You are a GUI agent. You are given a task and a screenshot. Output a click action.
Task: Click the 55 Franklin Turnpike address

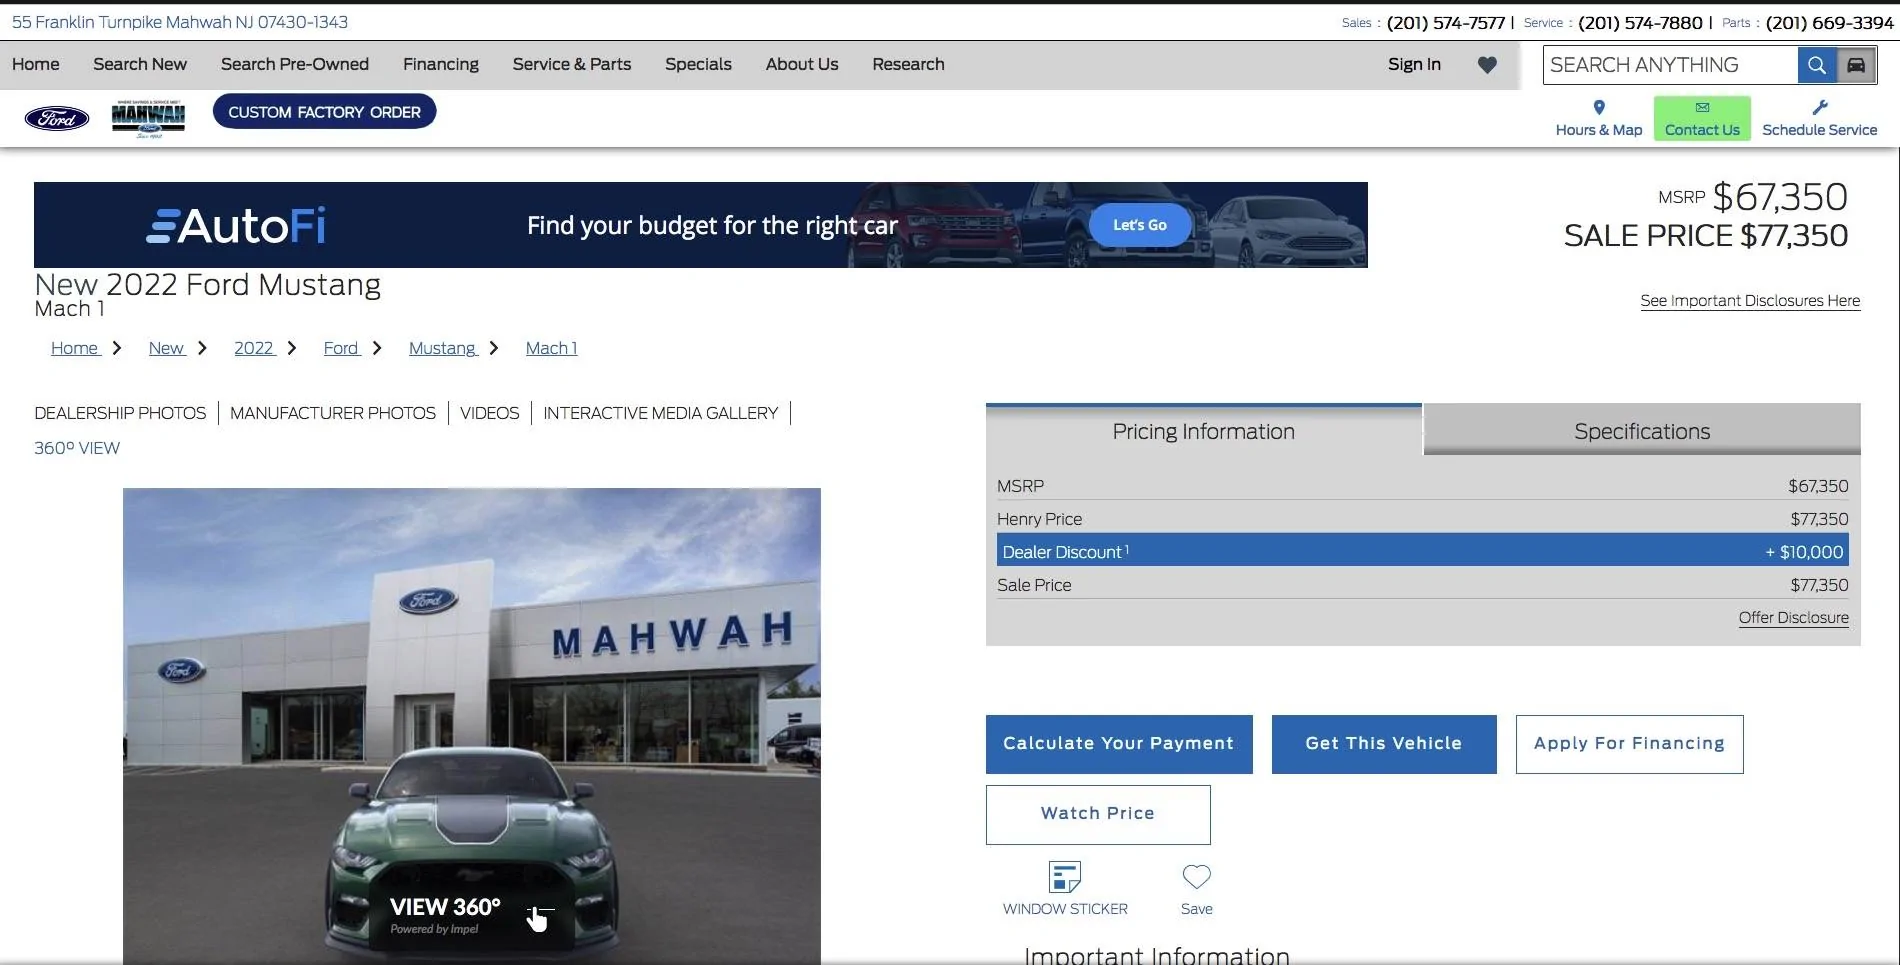(x=180, y=22)
